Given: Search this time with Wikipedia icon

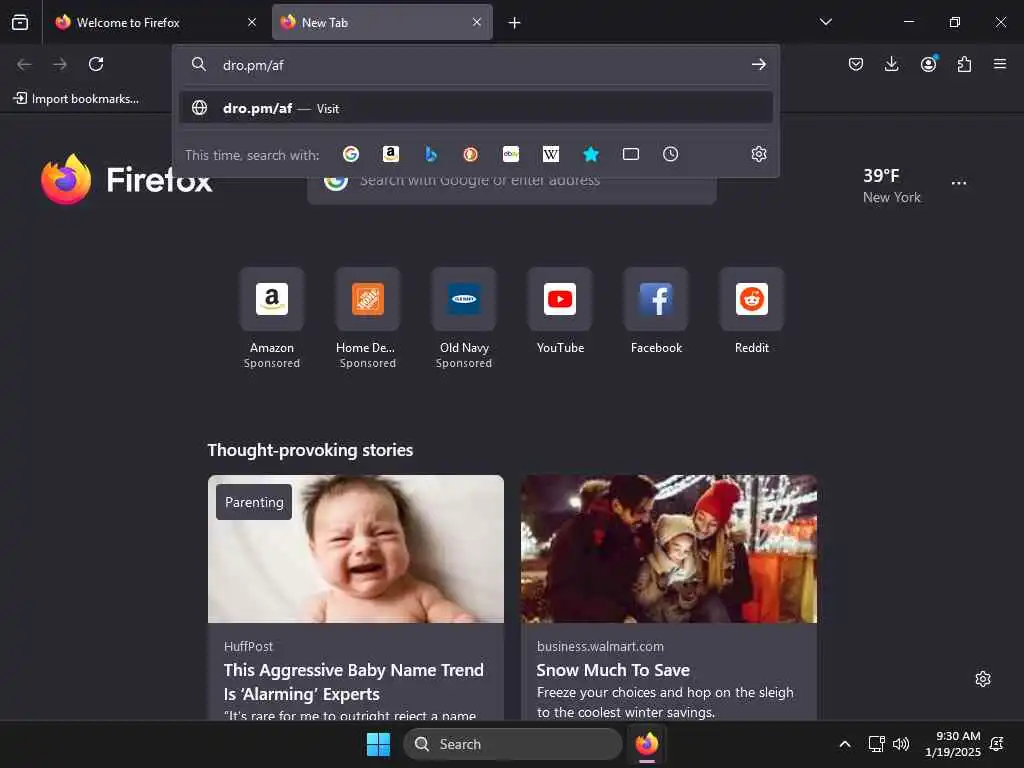Looking at the screenshot, I should point(551,154).
